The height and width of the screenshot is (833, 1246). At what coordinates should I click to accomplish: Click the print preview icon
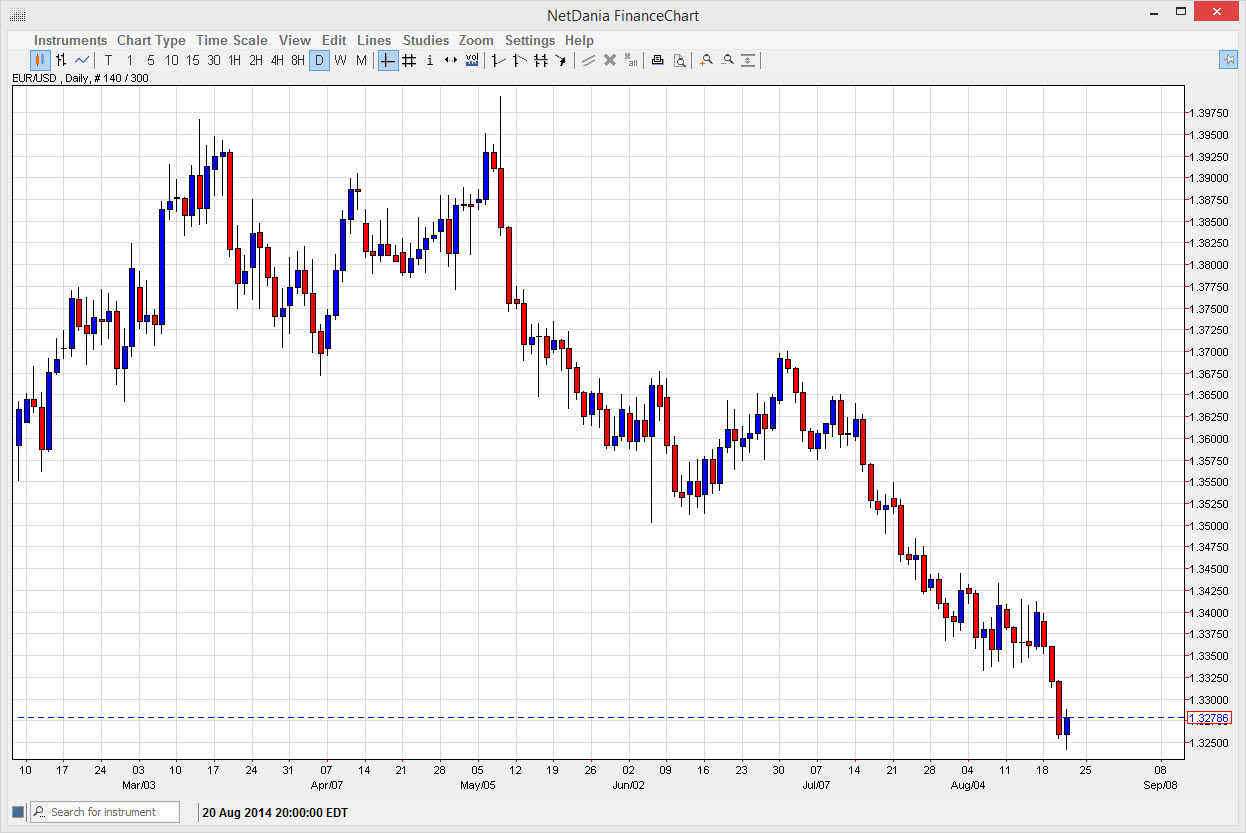[679, 60]
